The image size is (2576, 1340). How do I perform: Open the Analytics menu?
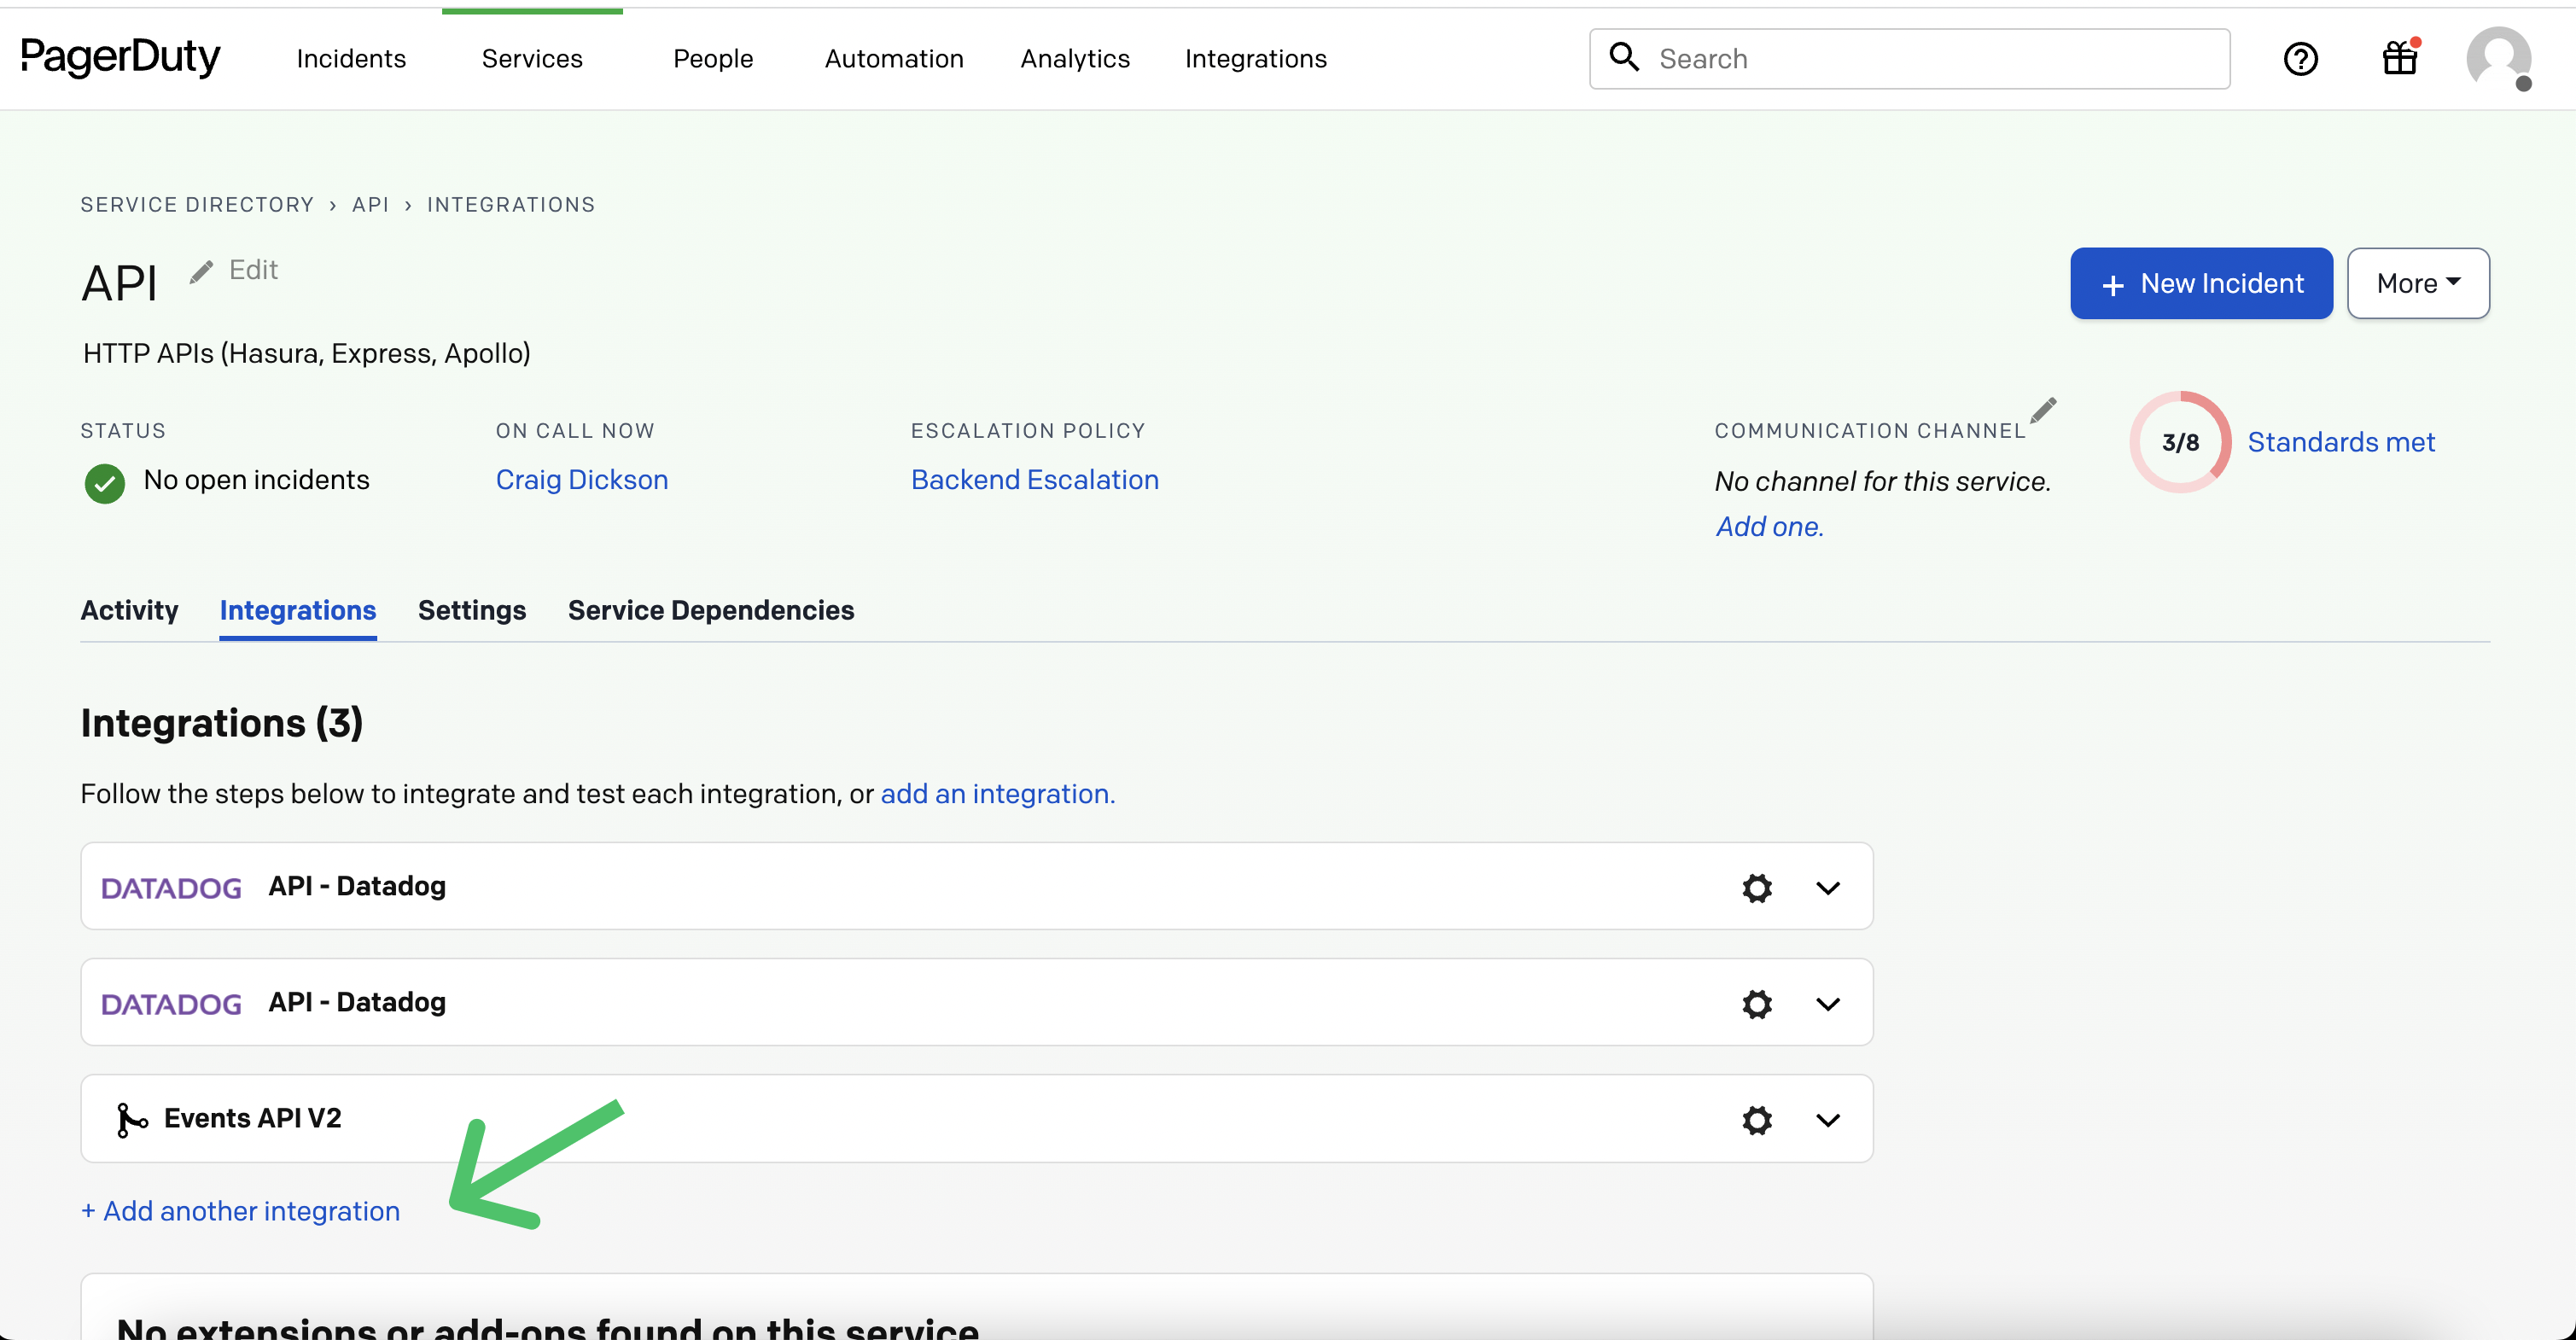(x=1075, y=59)
